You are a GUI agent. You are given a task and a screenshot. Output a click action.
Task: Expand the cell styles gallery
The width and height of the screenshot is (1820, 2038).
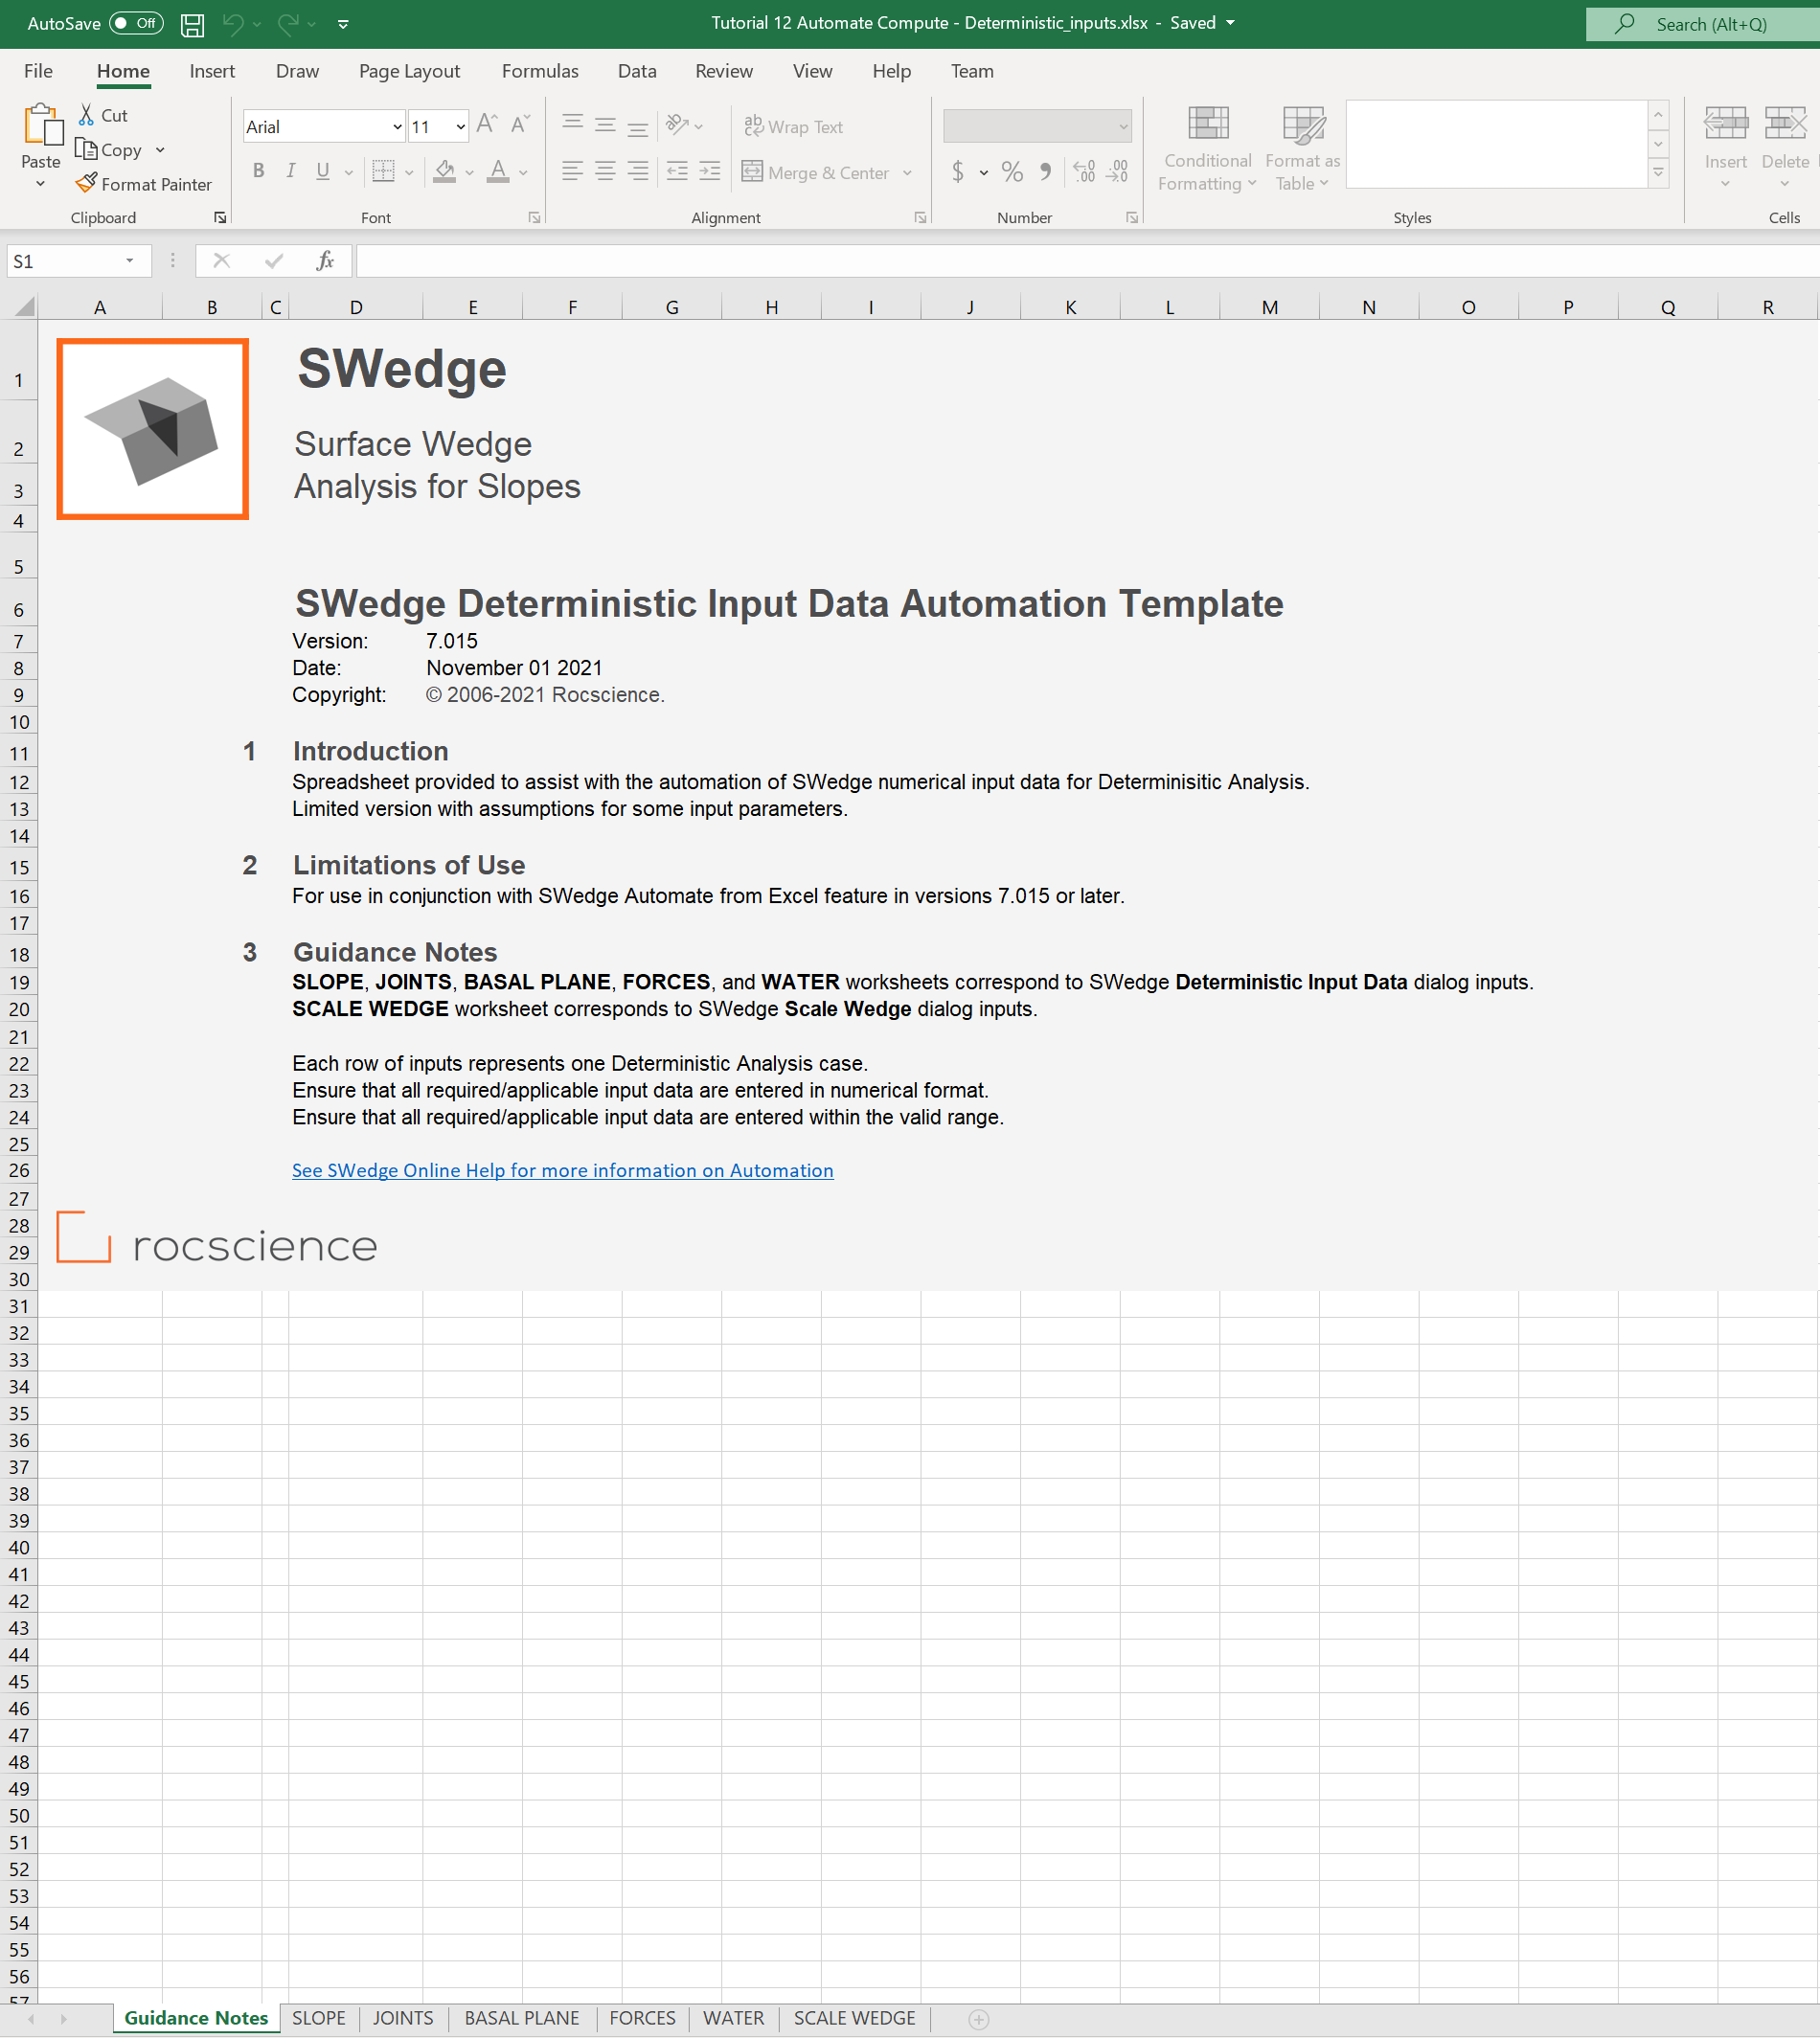(1658, 174)
